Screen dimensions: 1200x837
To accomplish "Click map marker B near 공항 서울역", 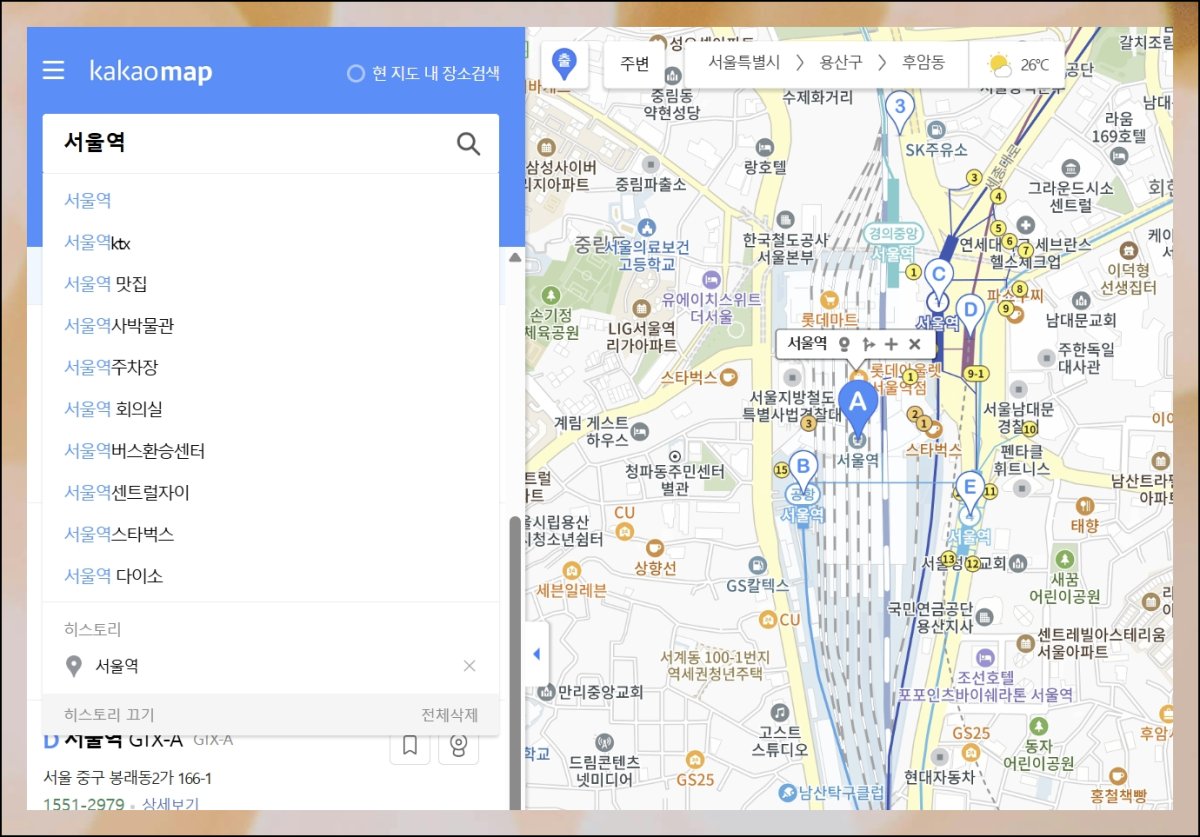I will [x=802, y=469].
